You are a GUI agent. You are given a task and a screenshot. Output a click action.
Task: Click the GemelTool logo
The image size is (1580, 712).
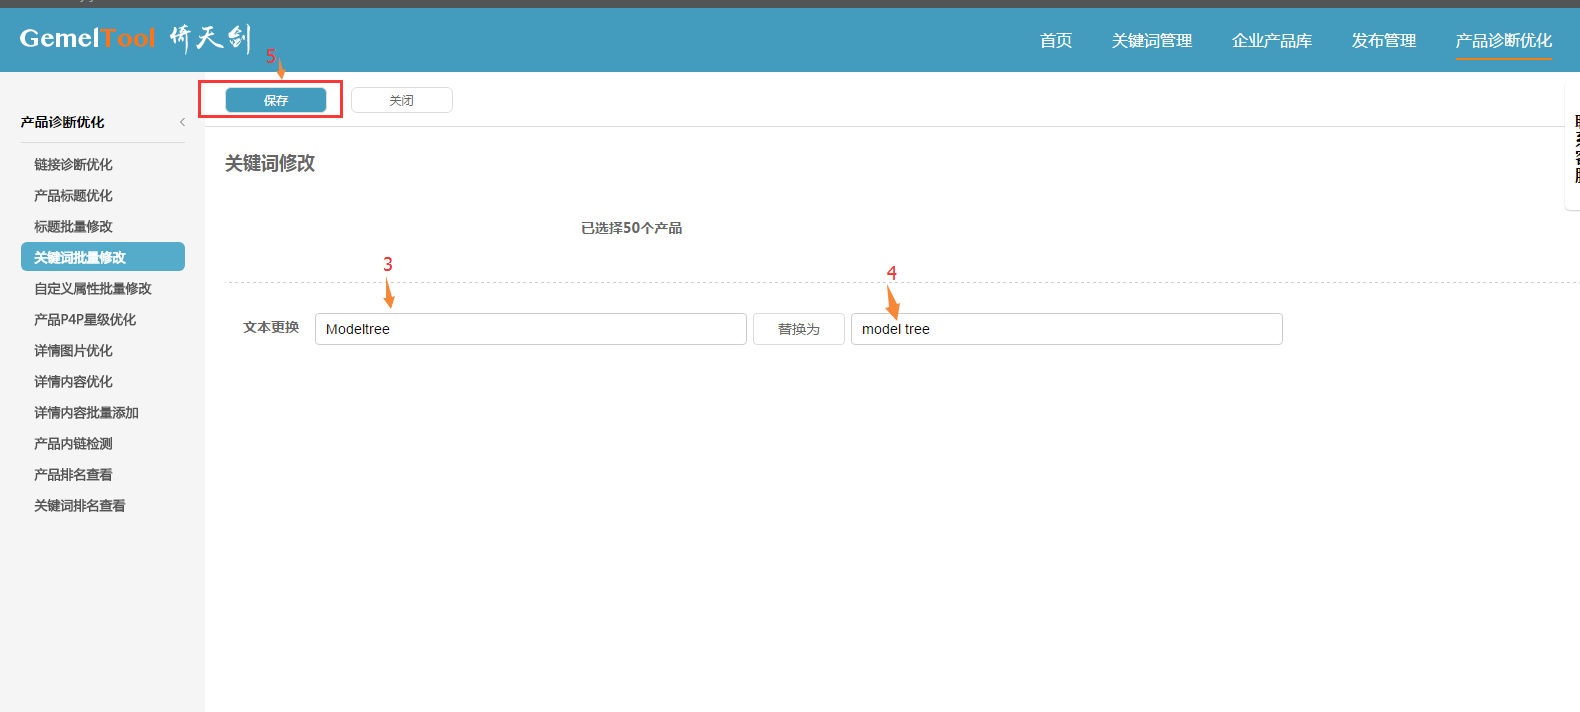(135, 38)
